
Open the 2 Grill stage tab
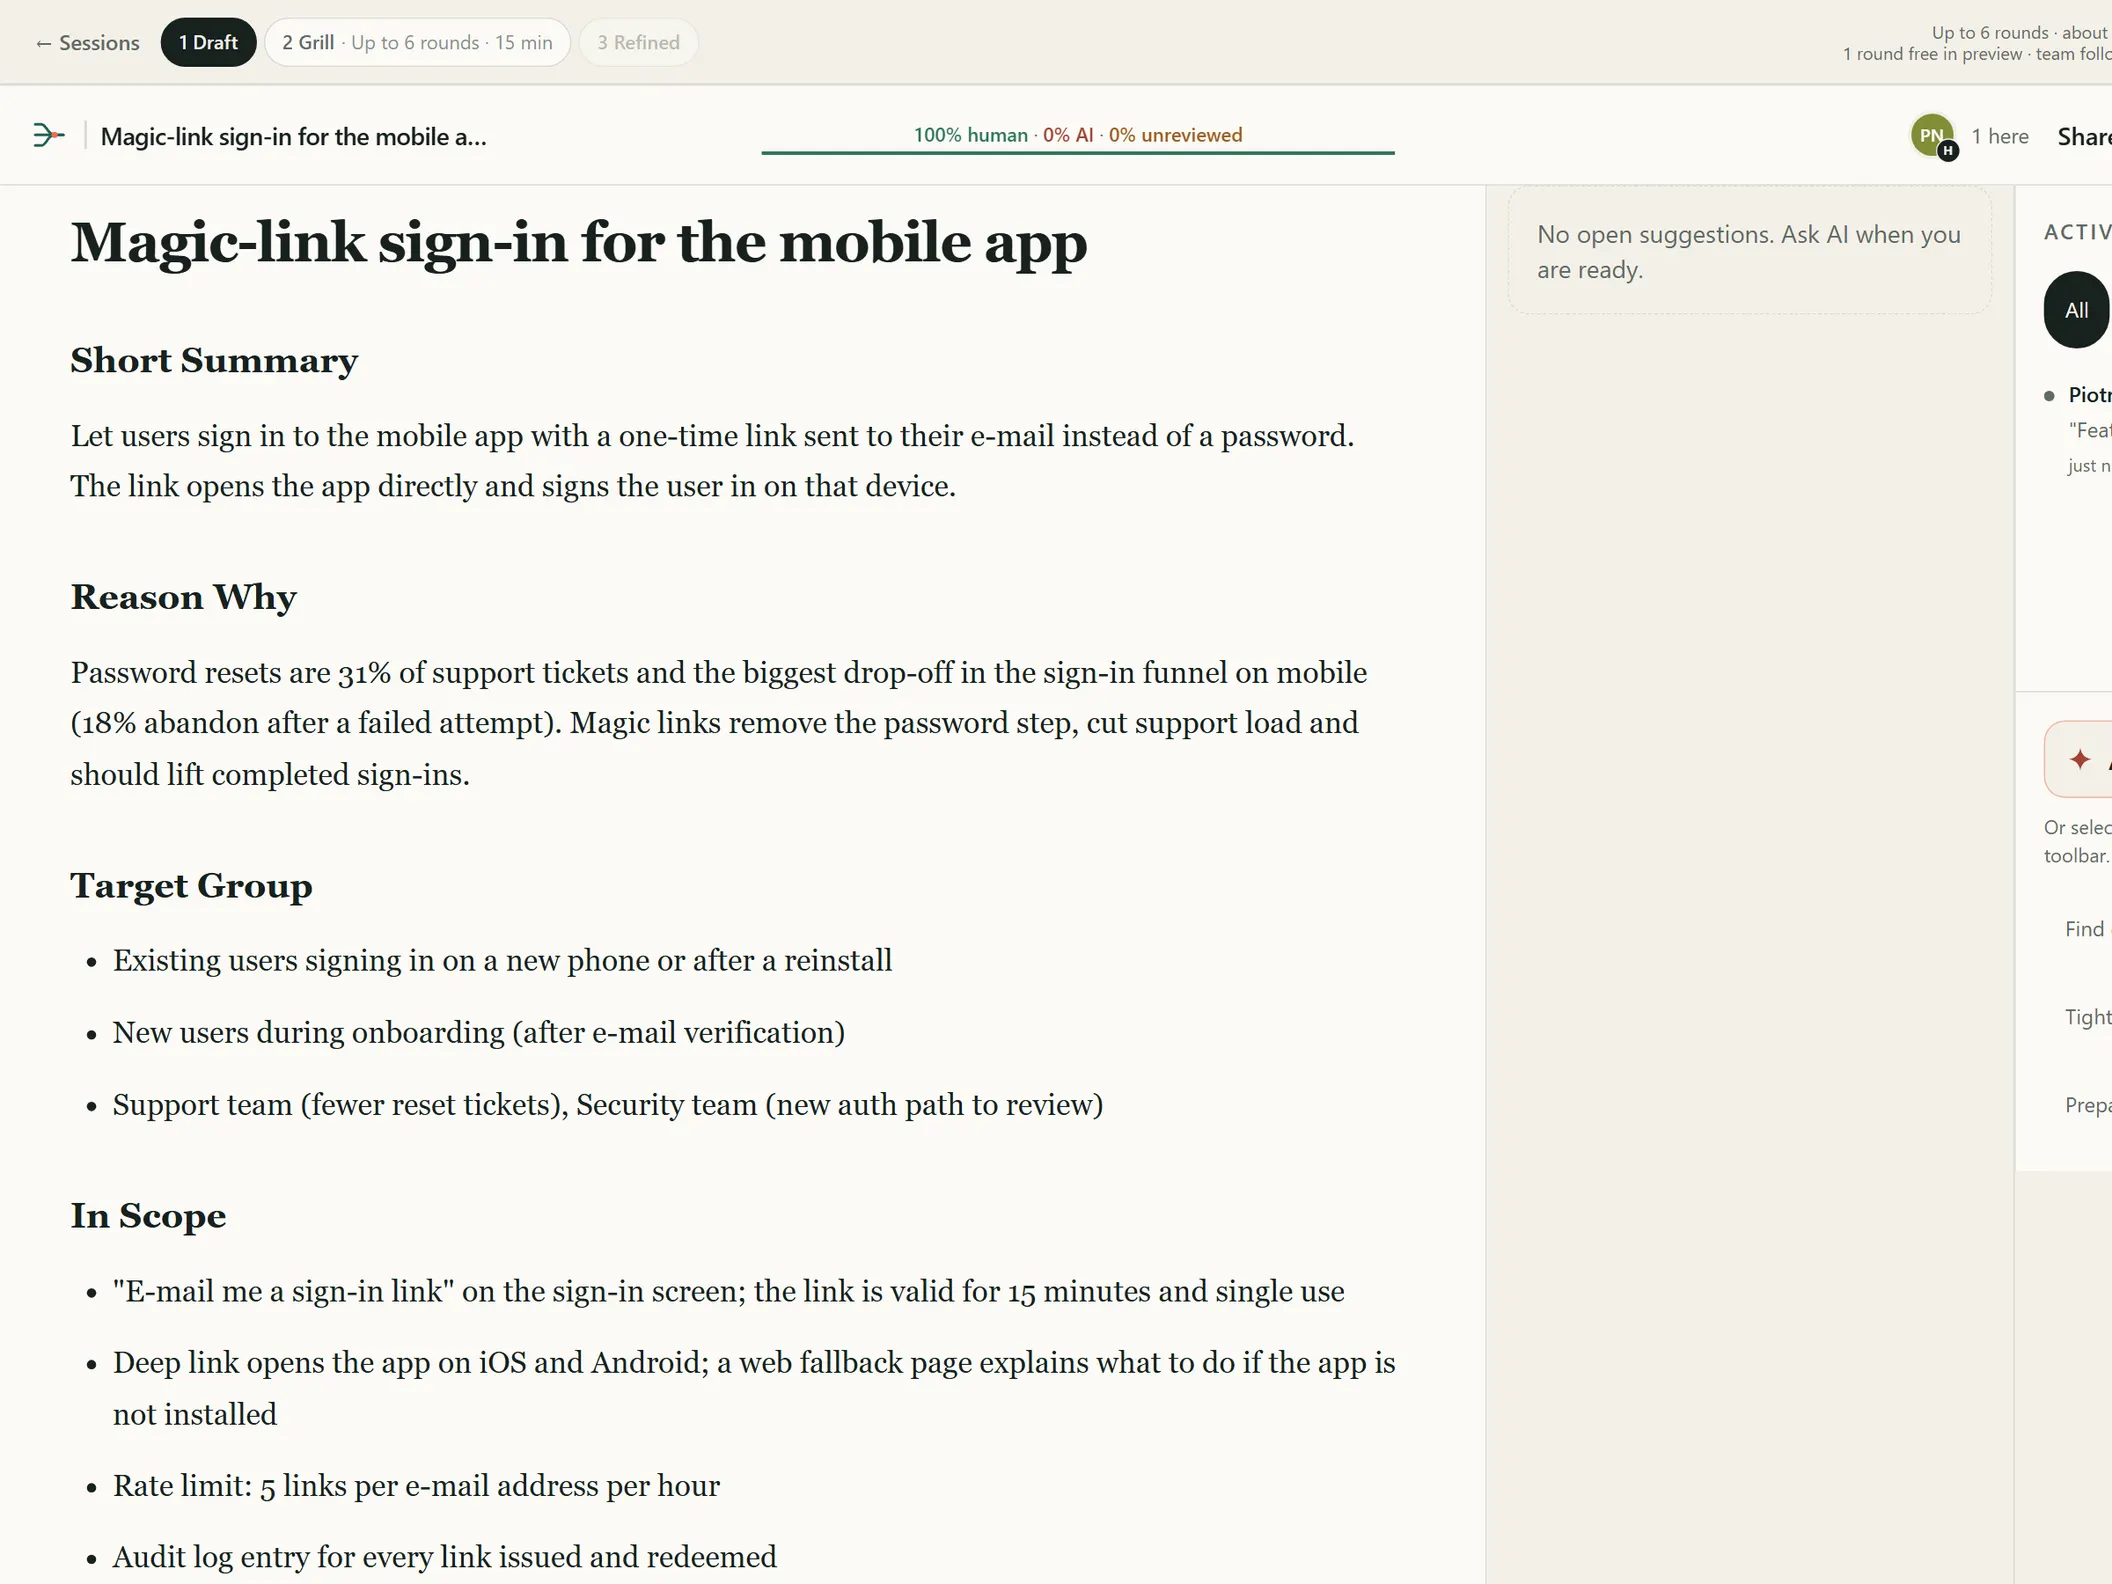[x=417, y=43]
